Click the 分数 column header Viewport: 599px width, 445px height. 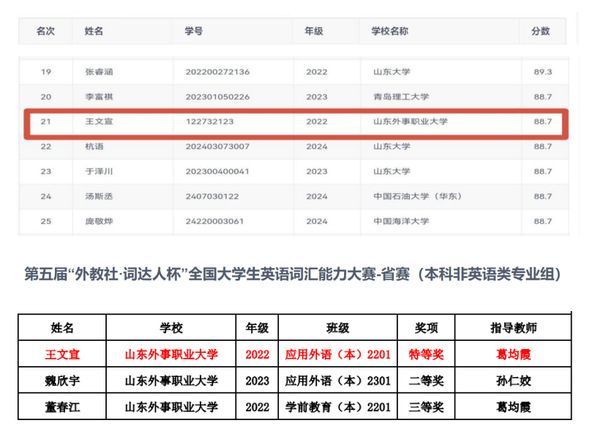click(x=540, y=31)
